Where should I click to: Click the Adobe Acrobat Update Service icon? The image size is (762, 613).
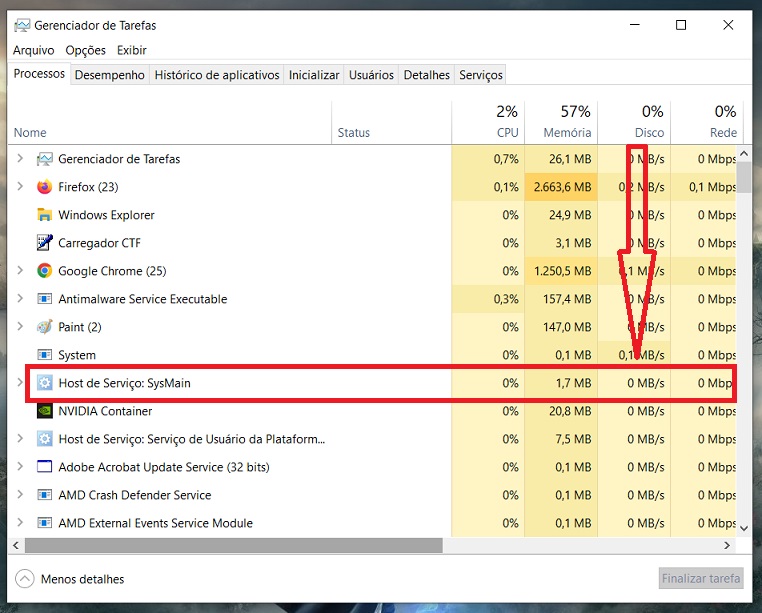tap(45, 467)
